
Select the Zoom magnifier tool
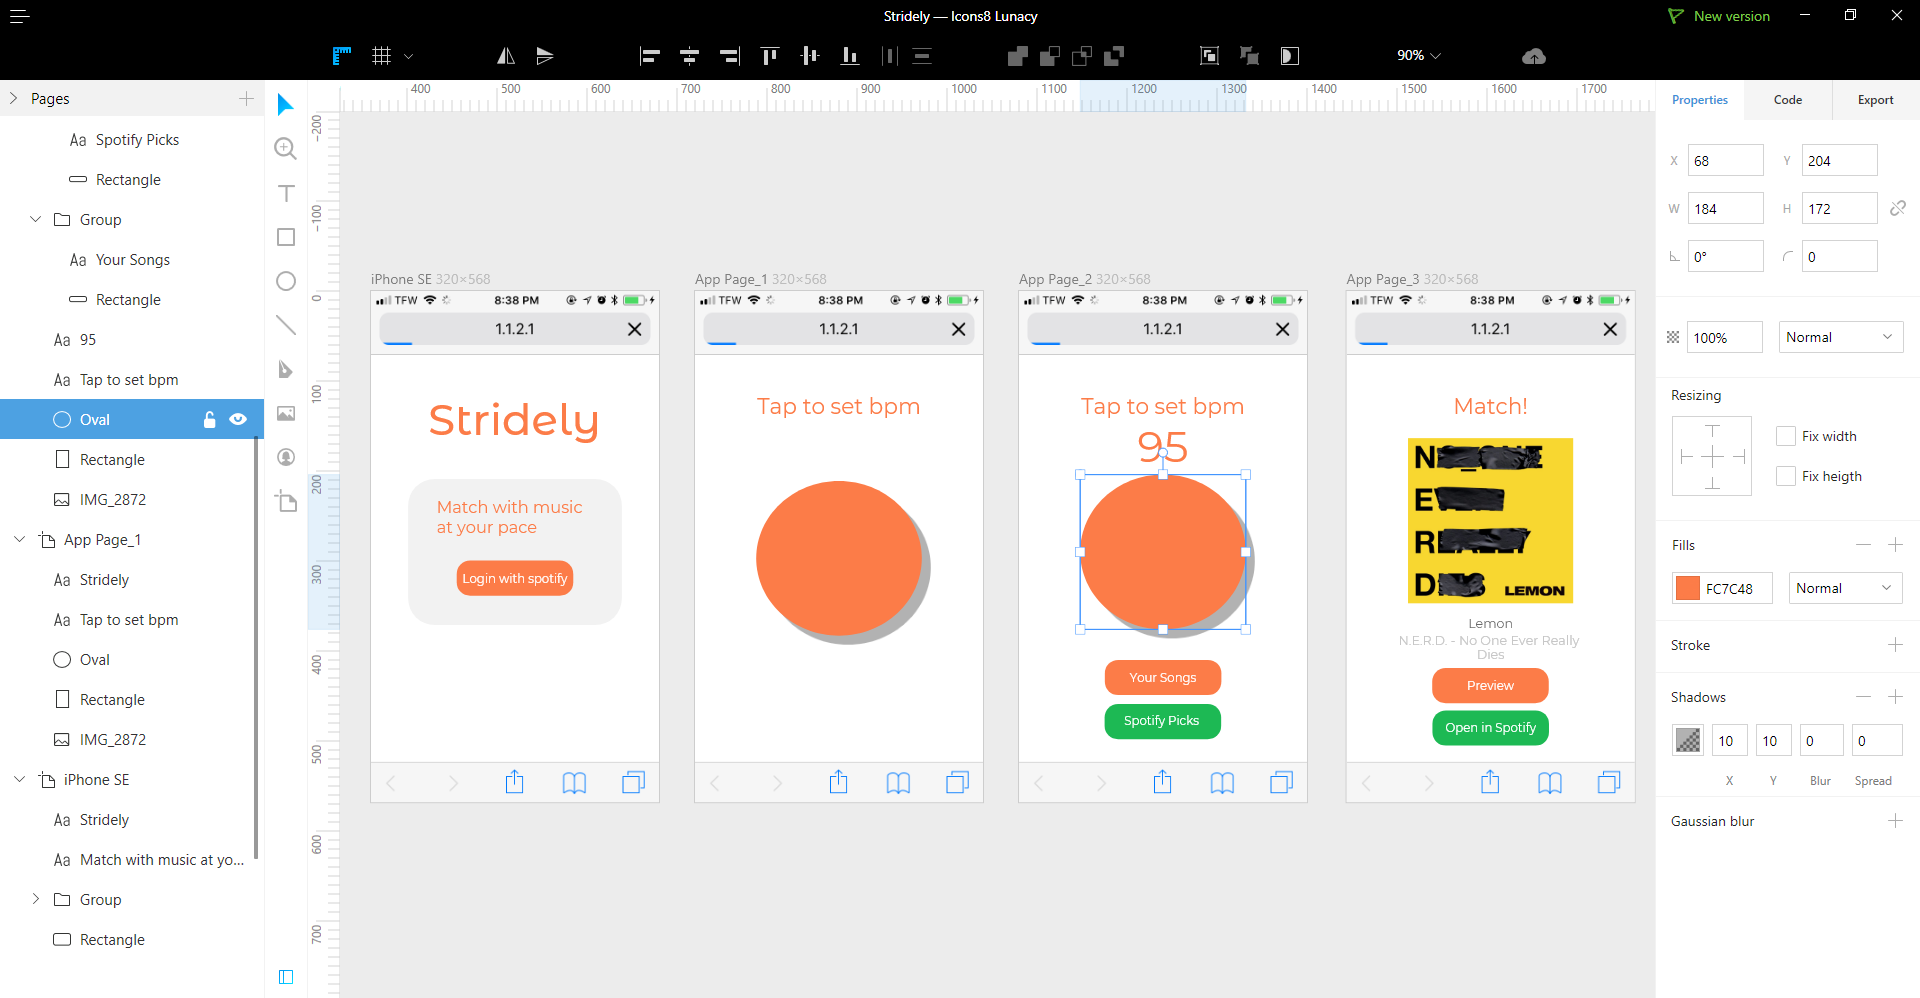coord(286,149)
